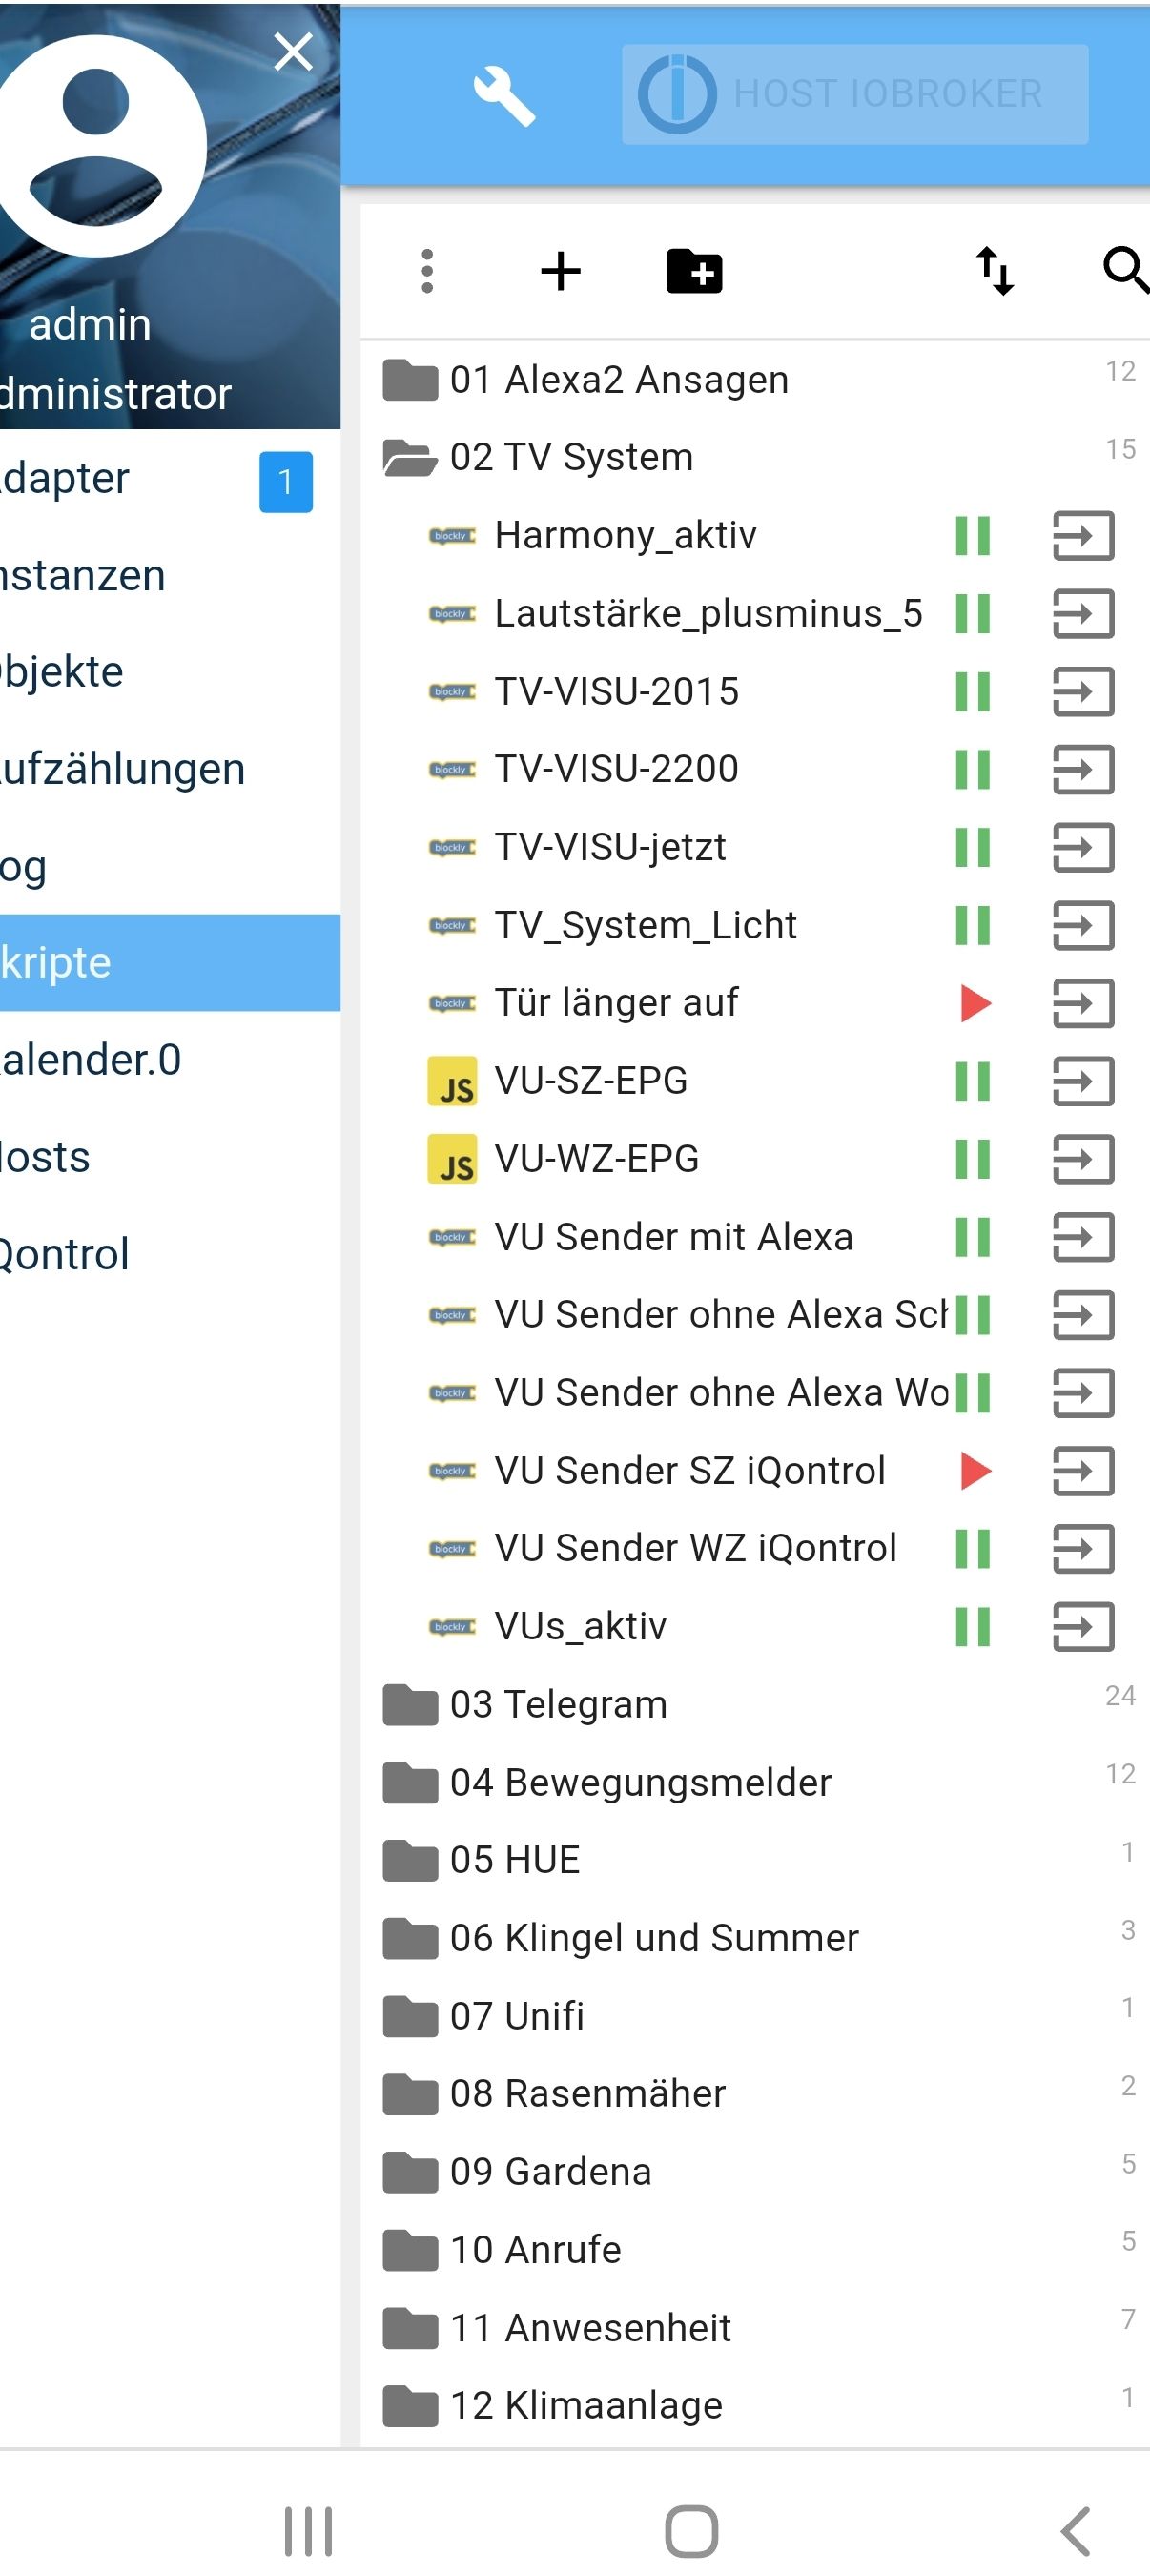Expand the 04 Bewegungsmelder folder
The height and width of the screenshot is (2576, 1150).
(x=640, y=1782)
